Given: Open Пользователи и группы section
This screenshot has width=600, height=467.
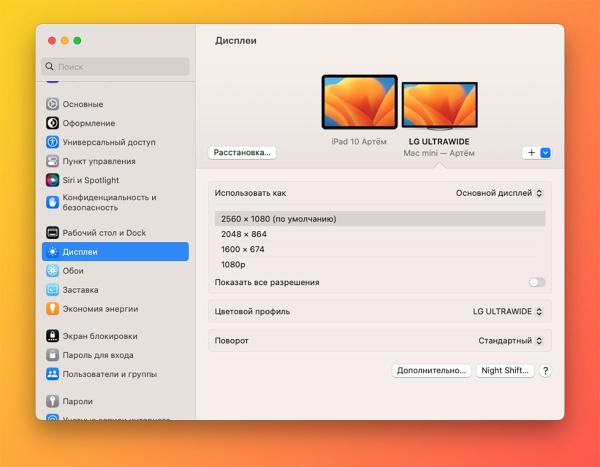Looking at the screenshot, I should pos(115,374).
